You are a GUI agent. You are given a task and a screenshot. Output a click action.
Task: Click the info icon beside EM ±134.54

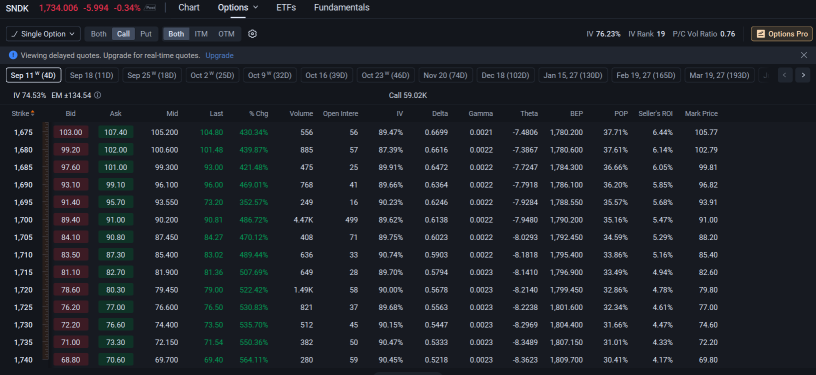pos(98,95)
